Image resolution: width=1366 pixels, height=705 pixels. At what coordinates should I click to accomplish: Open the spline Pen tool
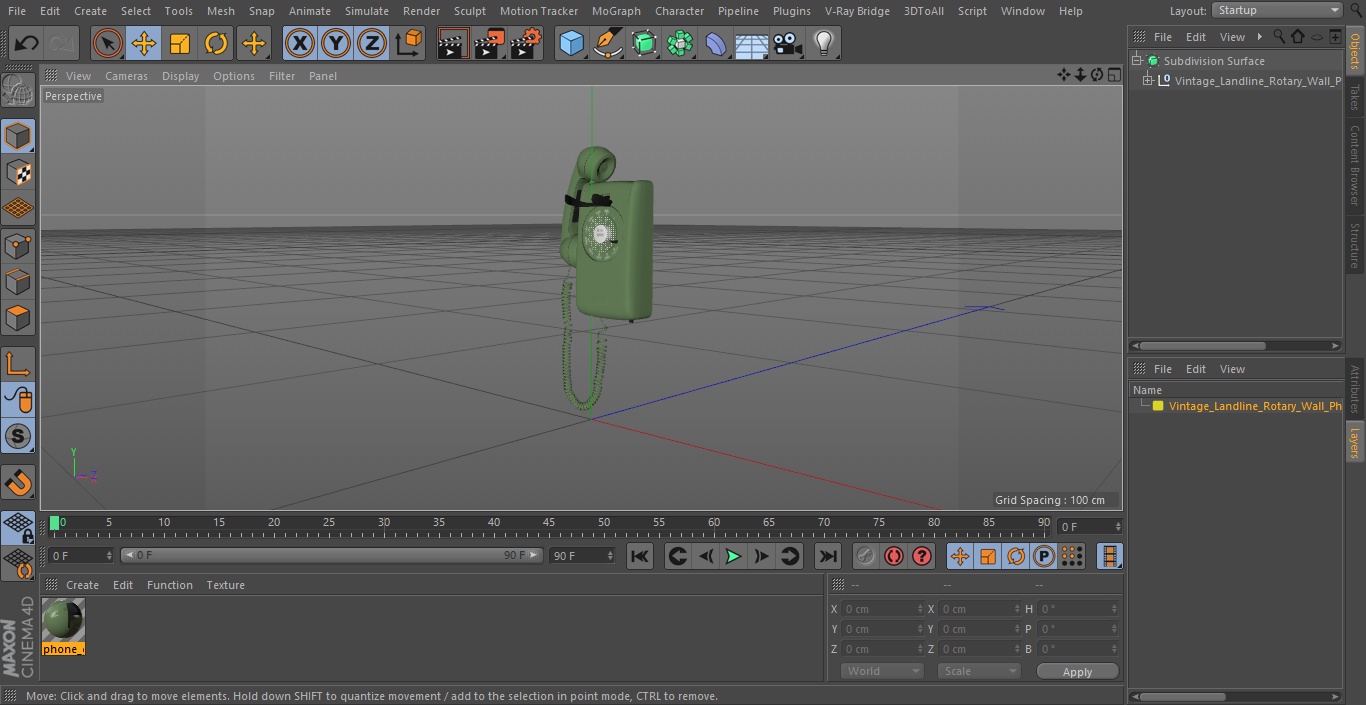607,44
